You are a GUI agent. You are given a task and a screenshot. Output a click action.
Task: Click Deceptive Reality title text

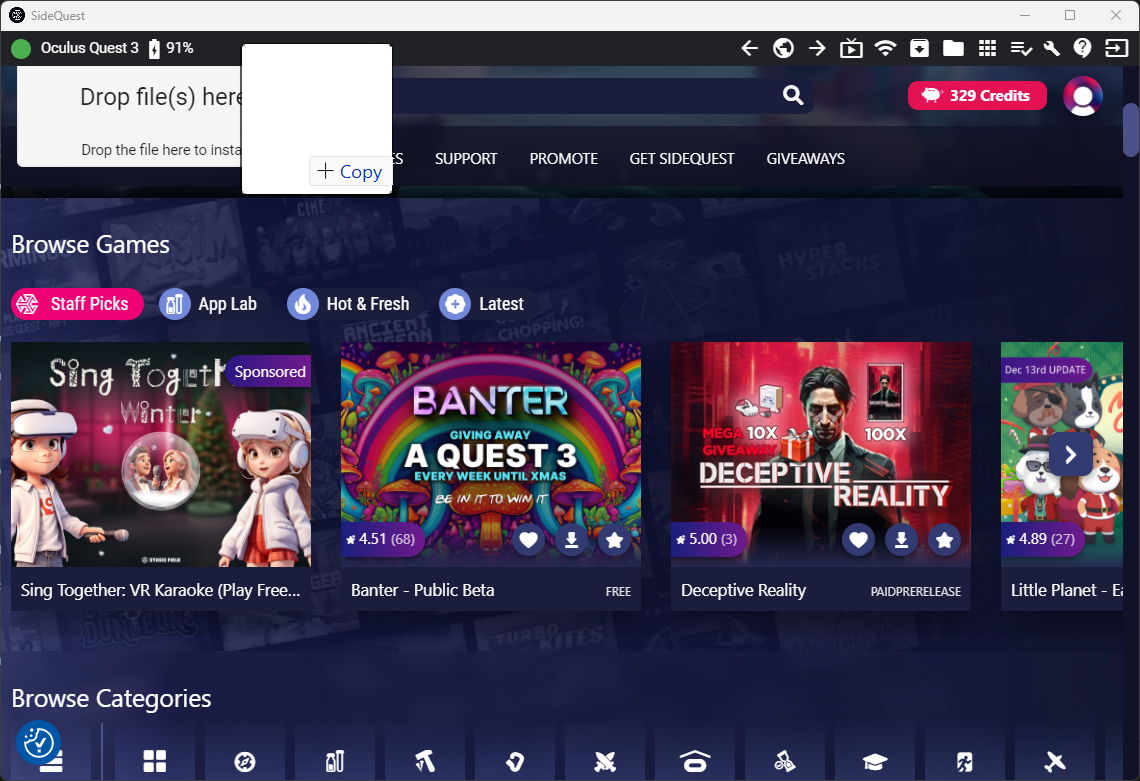tap(743, 590)
